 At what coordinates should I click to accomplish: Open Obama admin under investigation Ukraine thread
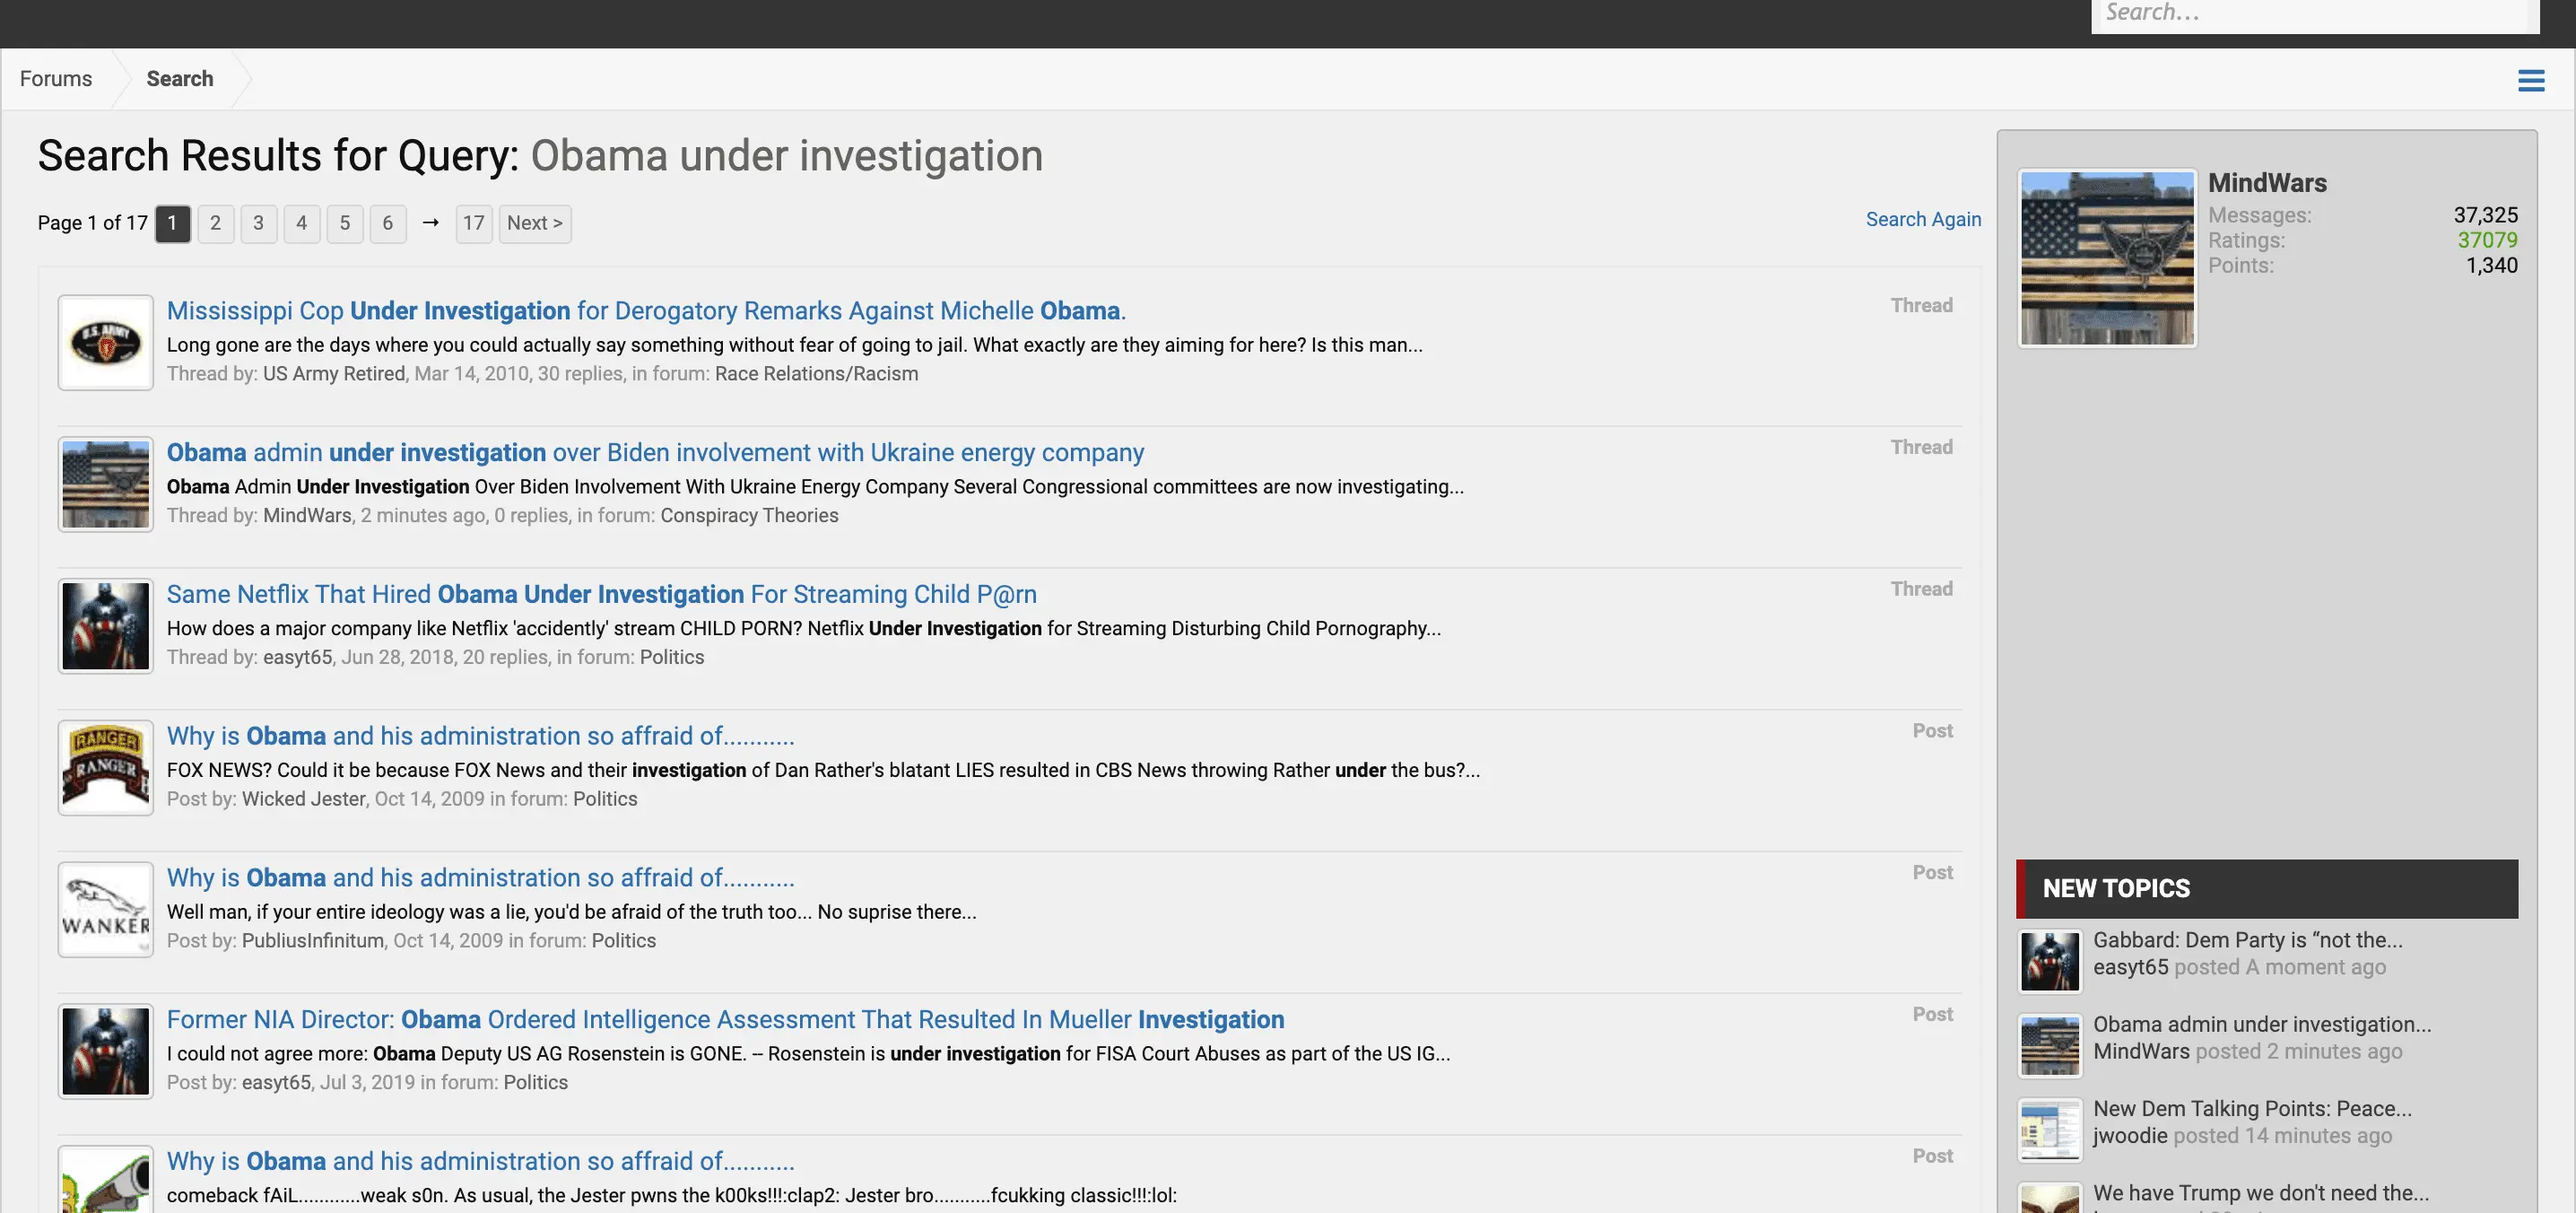pos(655,453)
